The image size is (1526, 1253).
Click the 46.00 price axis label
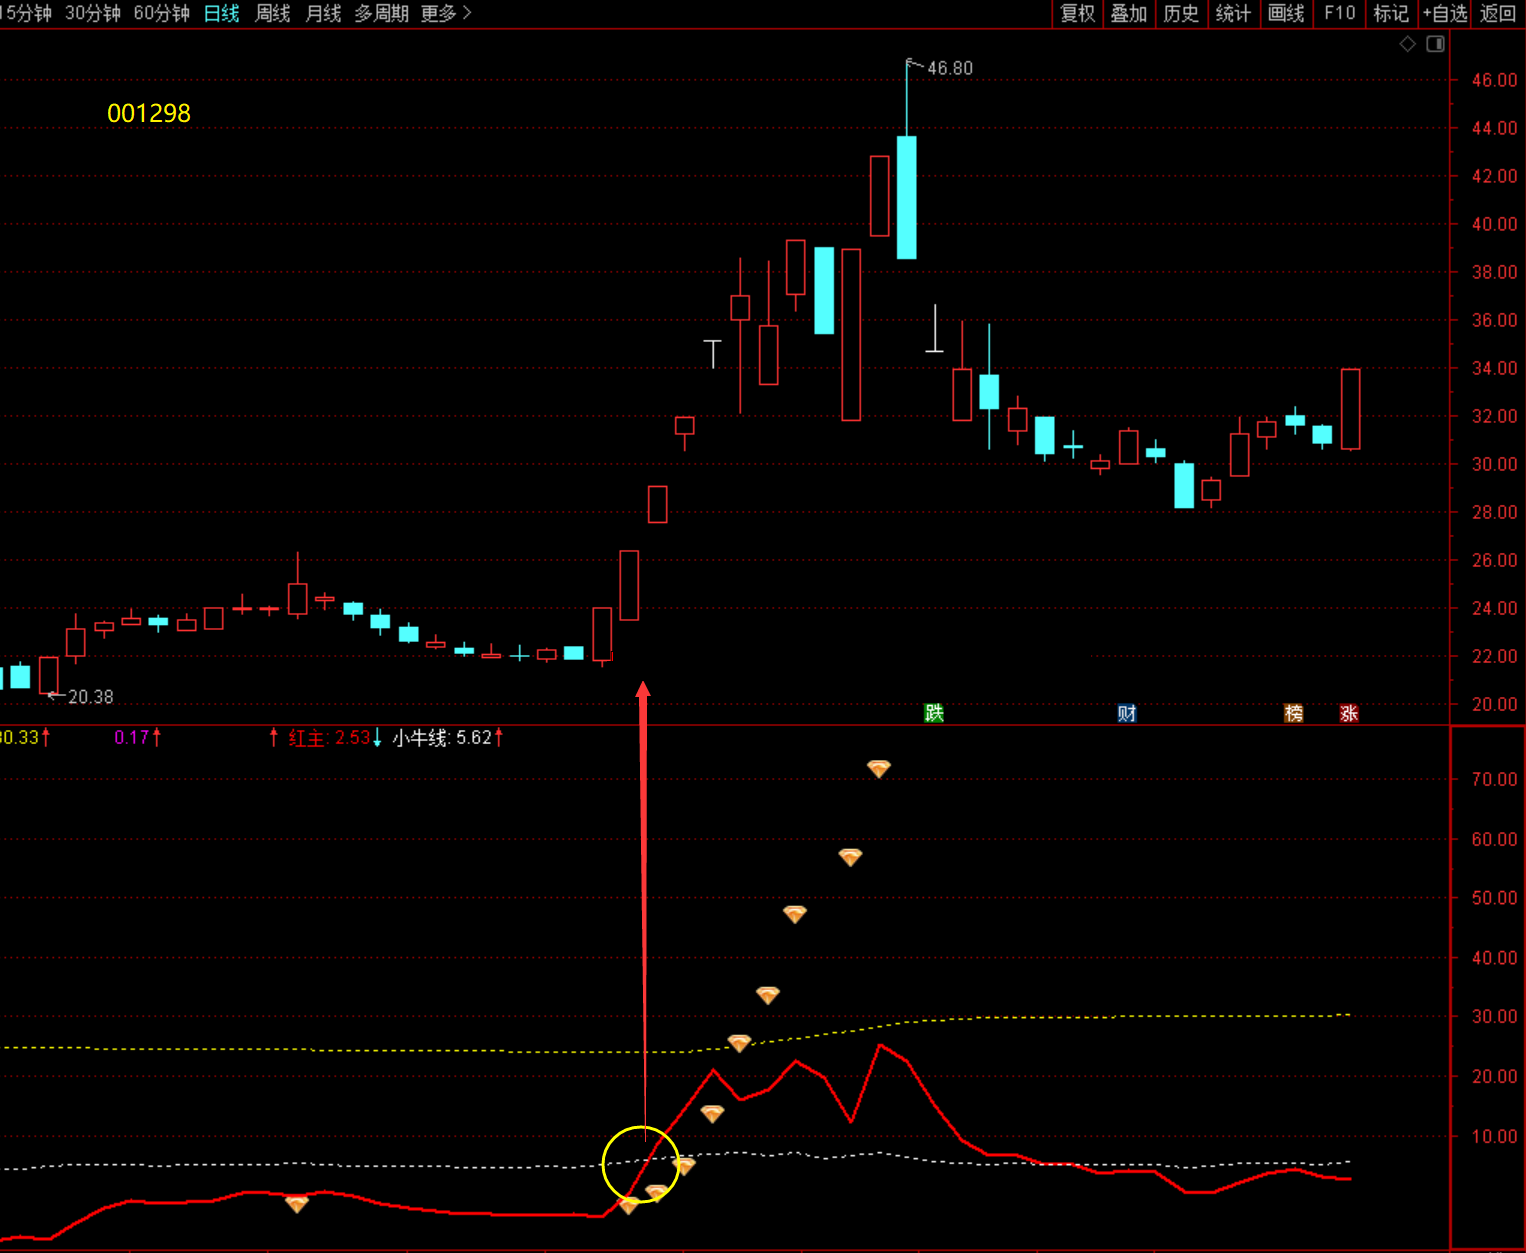pyautogui.click(x=1494, y=80)
